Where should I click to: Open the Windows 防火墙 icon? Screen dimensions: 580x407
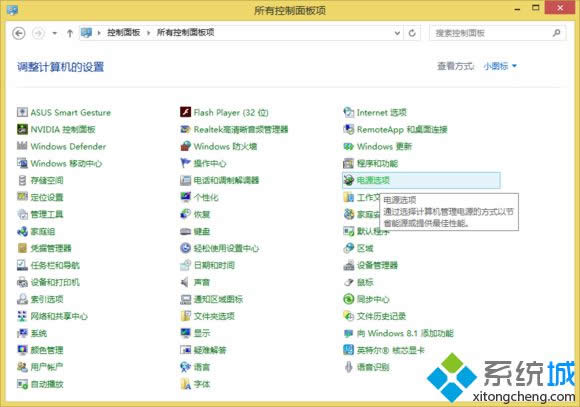(185, 146)
